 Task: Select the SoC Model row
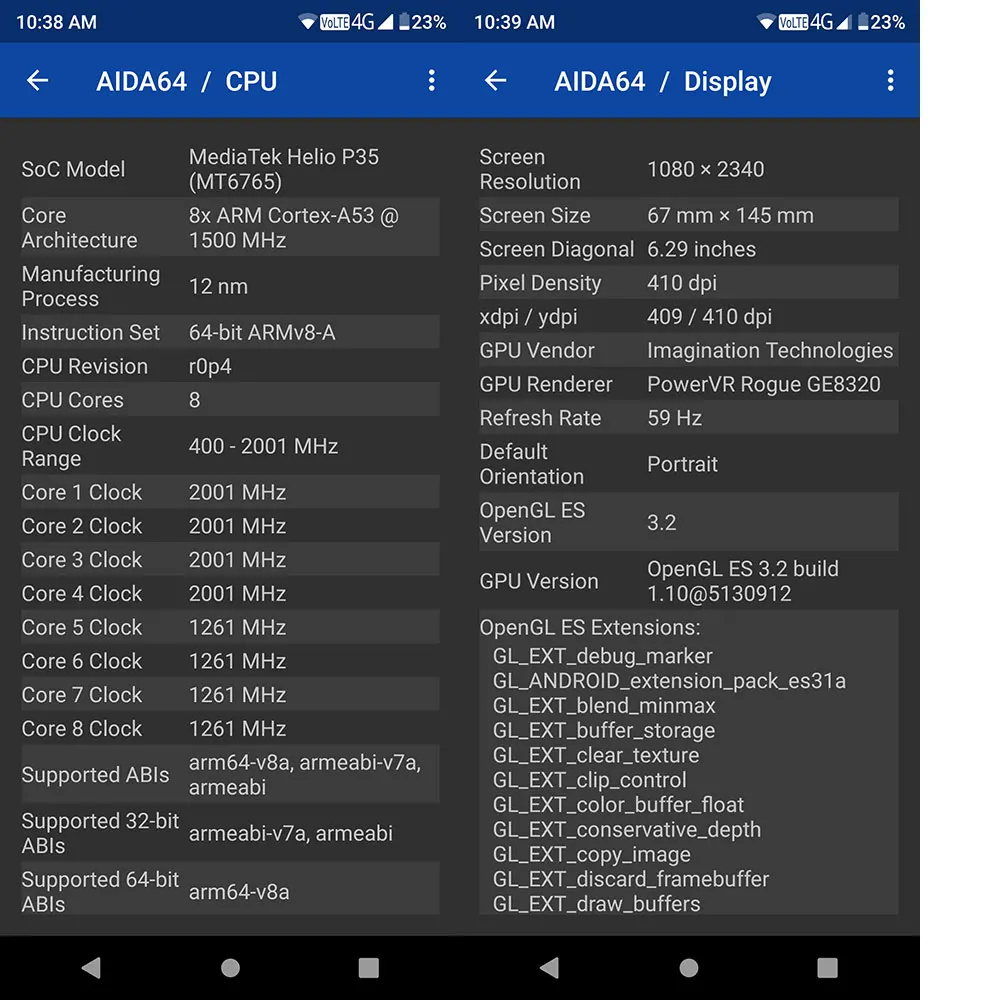click(x=230, y=169)
